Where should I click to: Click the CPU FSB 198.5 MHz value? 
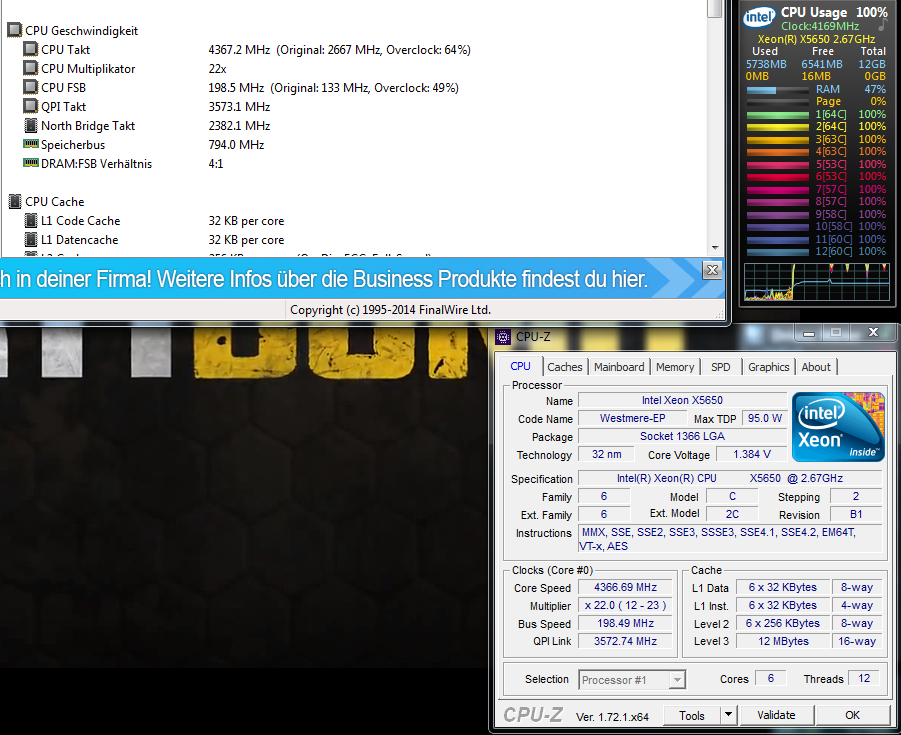pos(333,88)
